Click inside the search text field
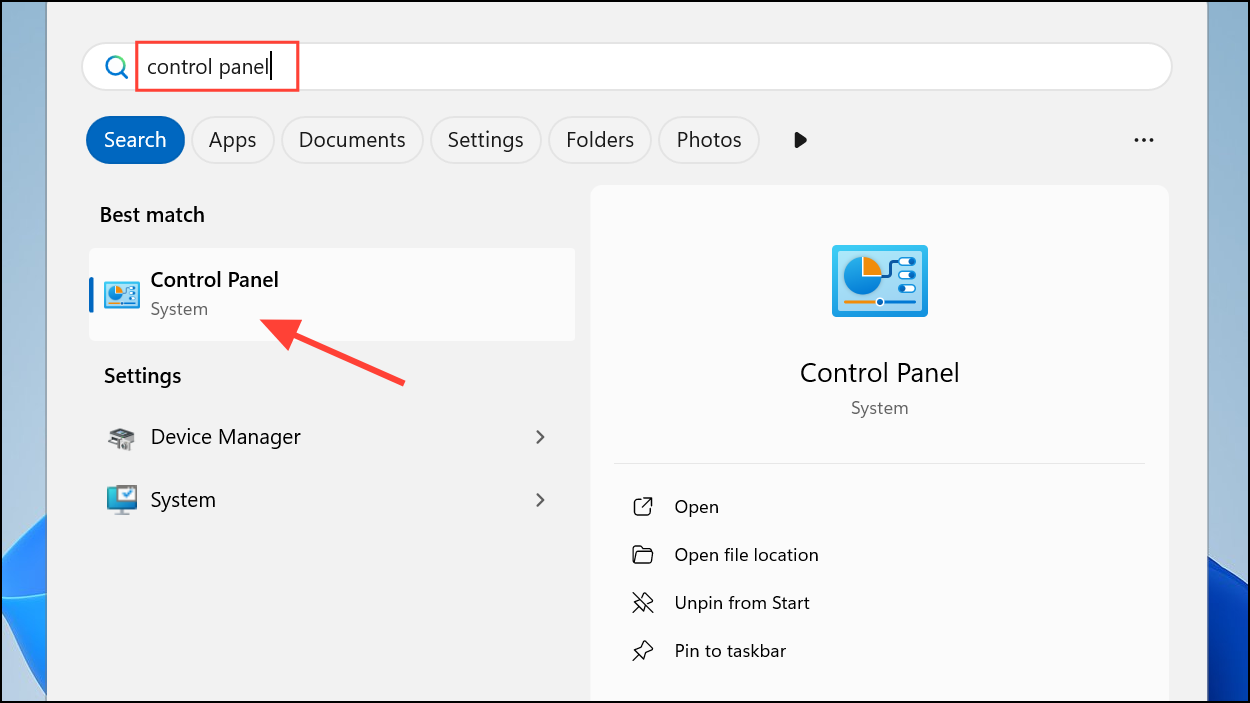 627,67
